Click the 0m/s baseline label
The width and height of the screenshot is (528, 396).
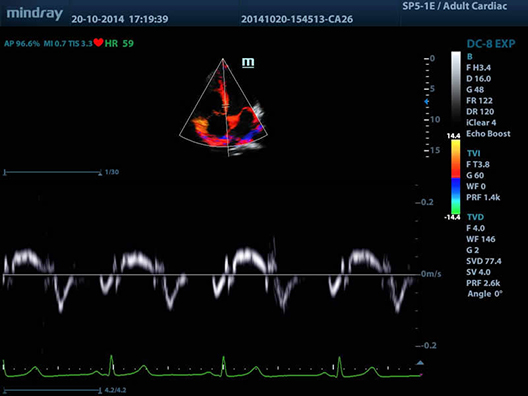(431, 274)
